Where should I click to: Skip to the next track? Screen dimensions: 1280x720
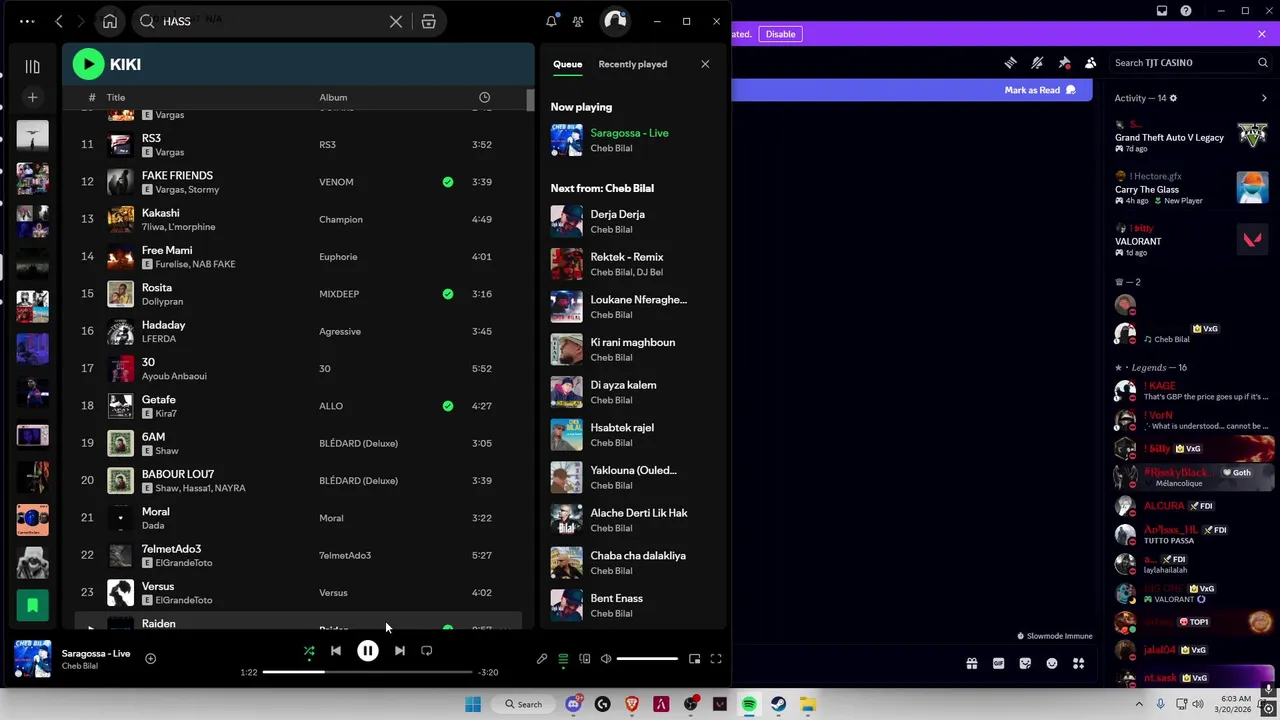[399, 651]
